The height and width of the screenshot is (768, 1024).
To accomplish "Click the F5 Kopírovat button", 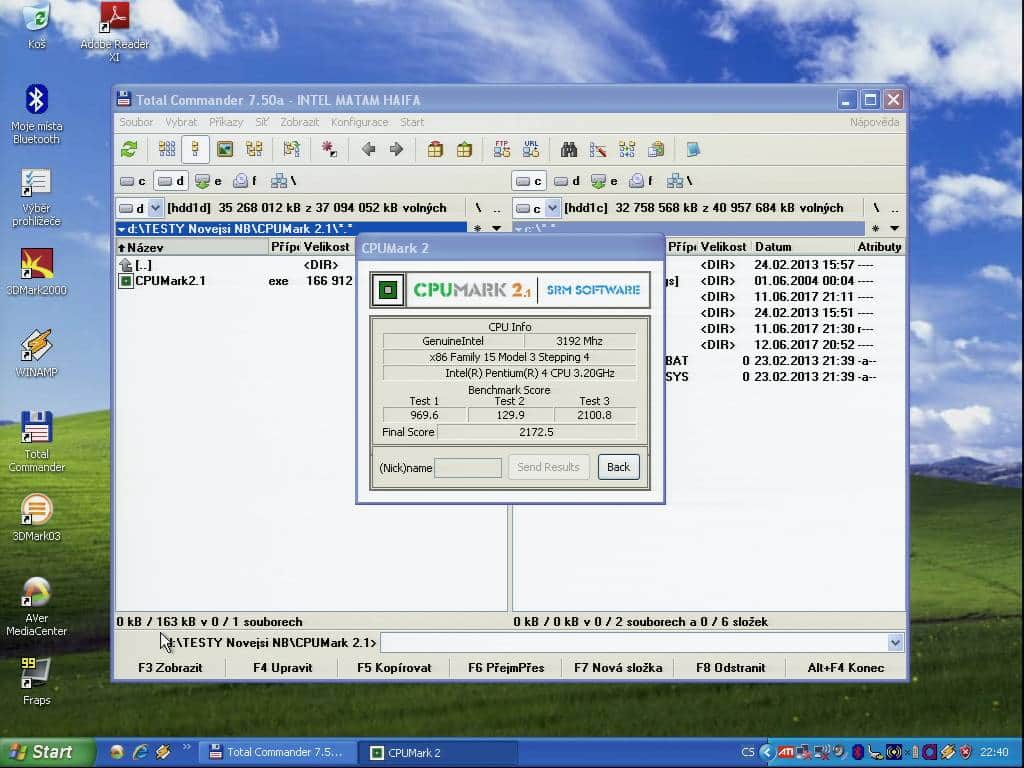I will coord(394,668).
